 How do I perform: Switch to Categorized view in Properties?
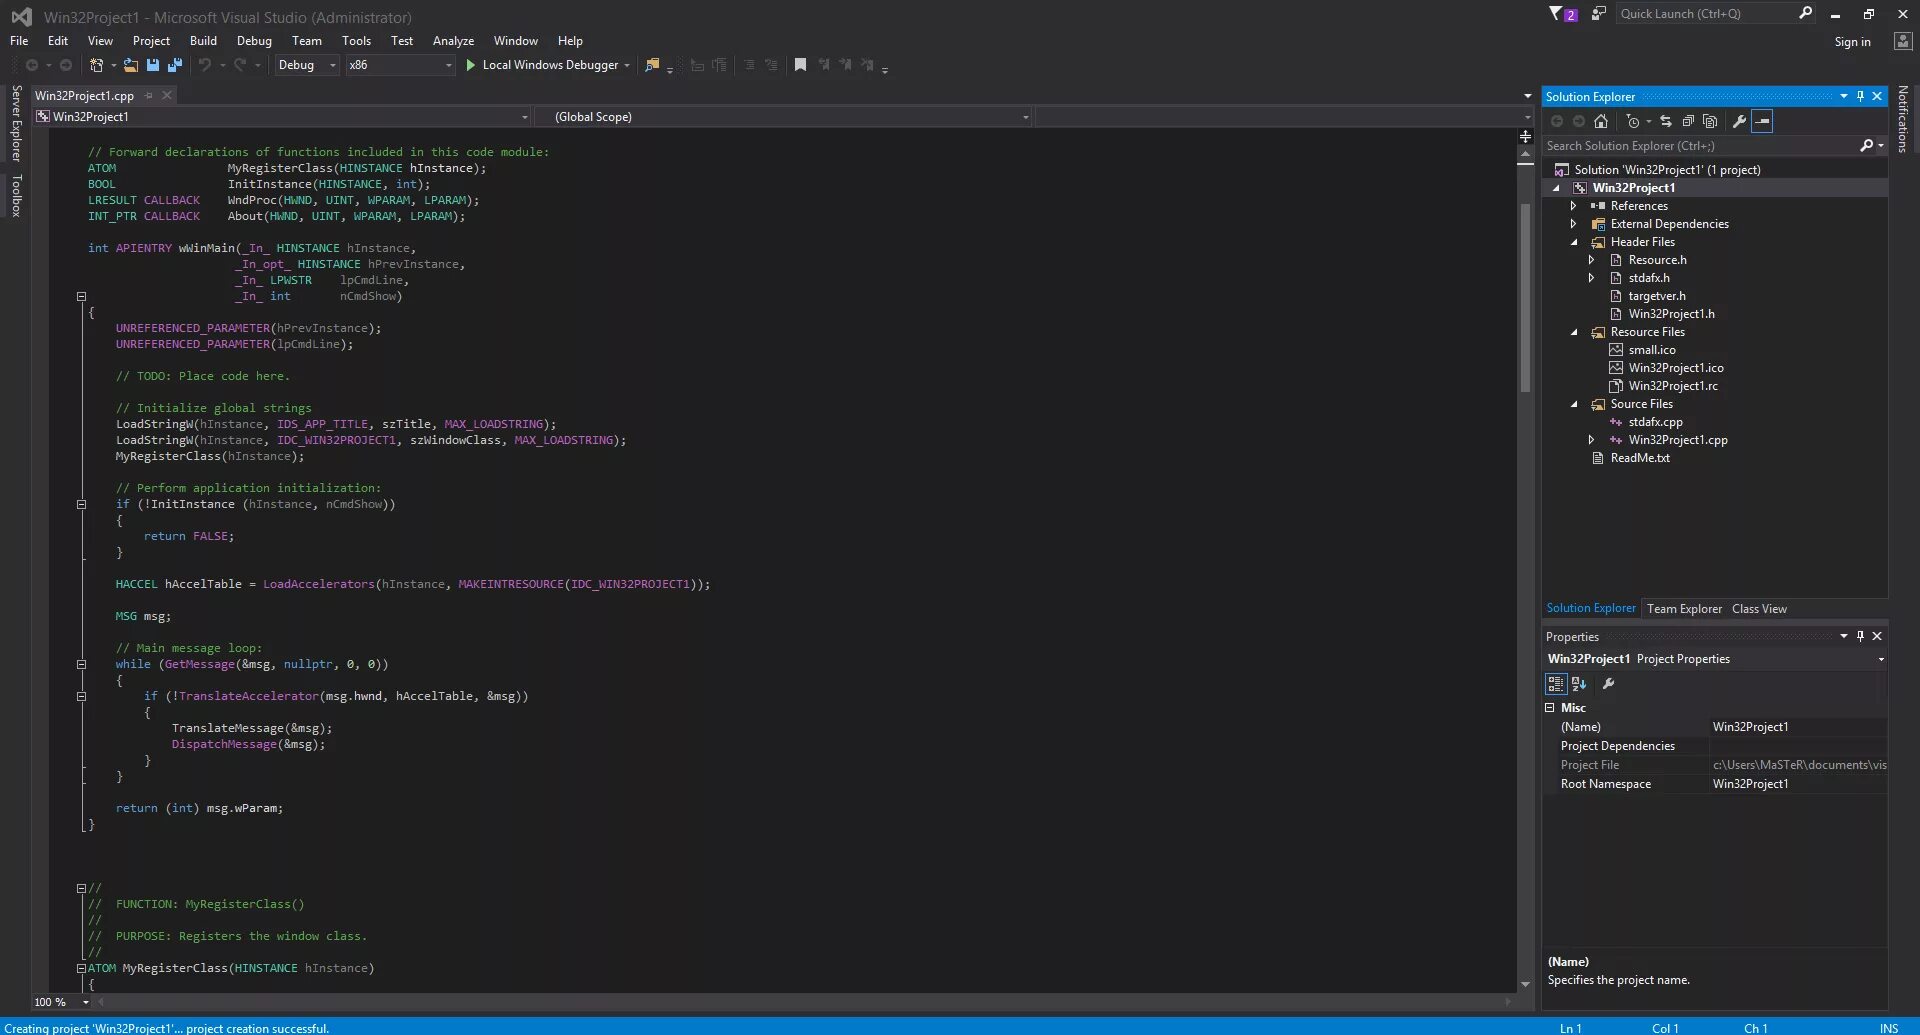coord(1555,684)
